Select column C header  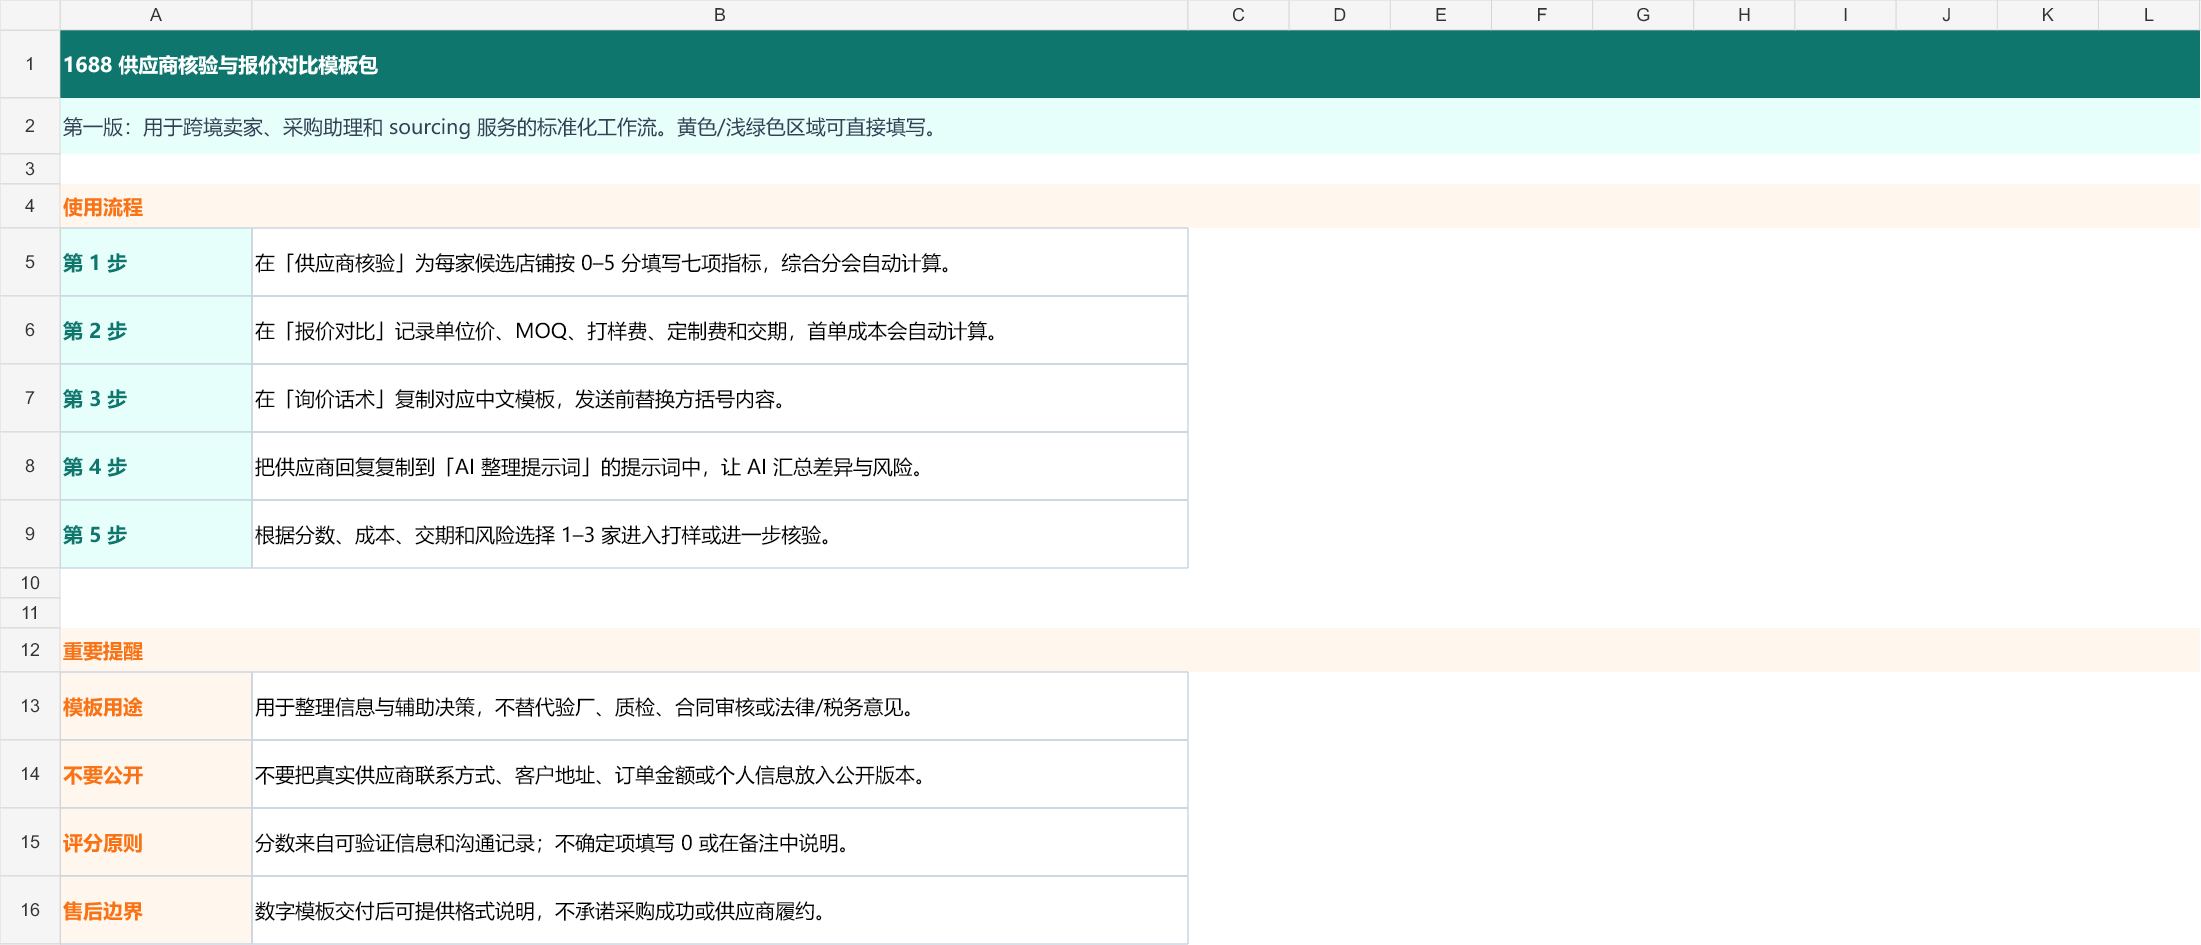click(1238, 15)
